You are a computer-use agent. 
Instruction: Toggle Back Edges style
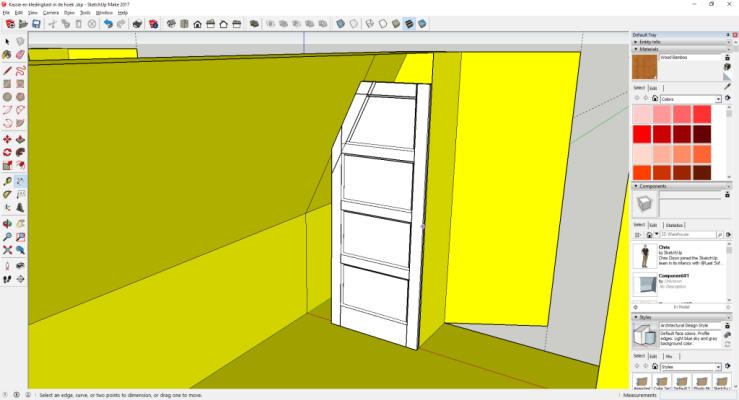pos(354,24)
